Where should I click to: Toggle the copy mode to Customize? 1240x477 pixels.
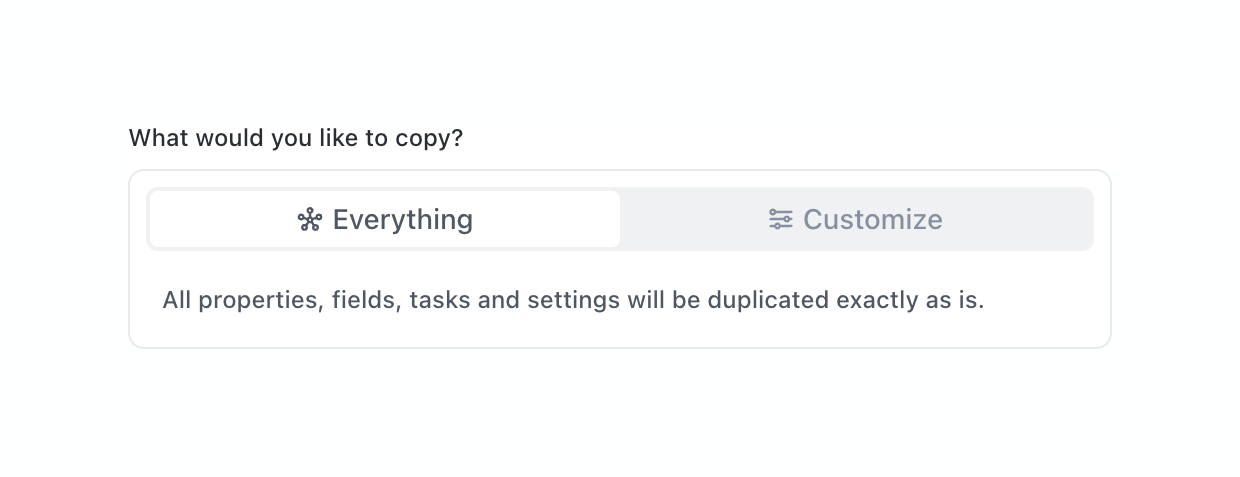pos(856,220)
